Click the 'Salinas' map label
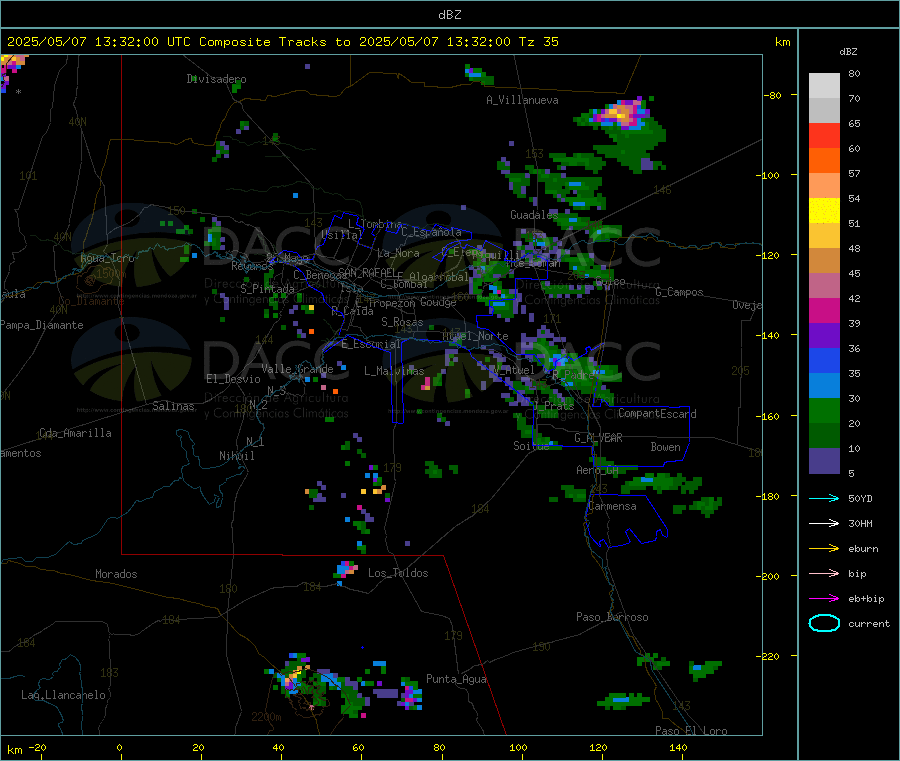This screenshot has width=900, height=761. (173, 406)
